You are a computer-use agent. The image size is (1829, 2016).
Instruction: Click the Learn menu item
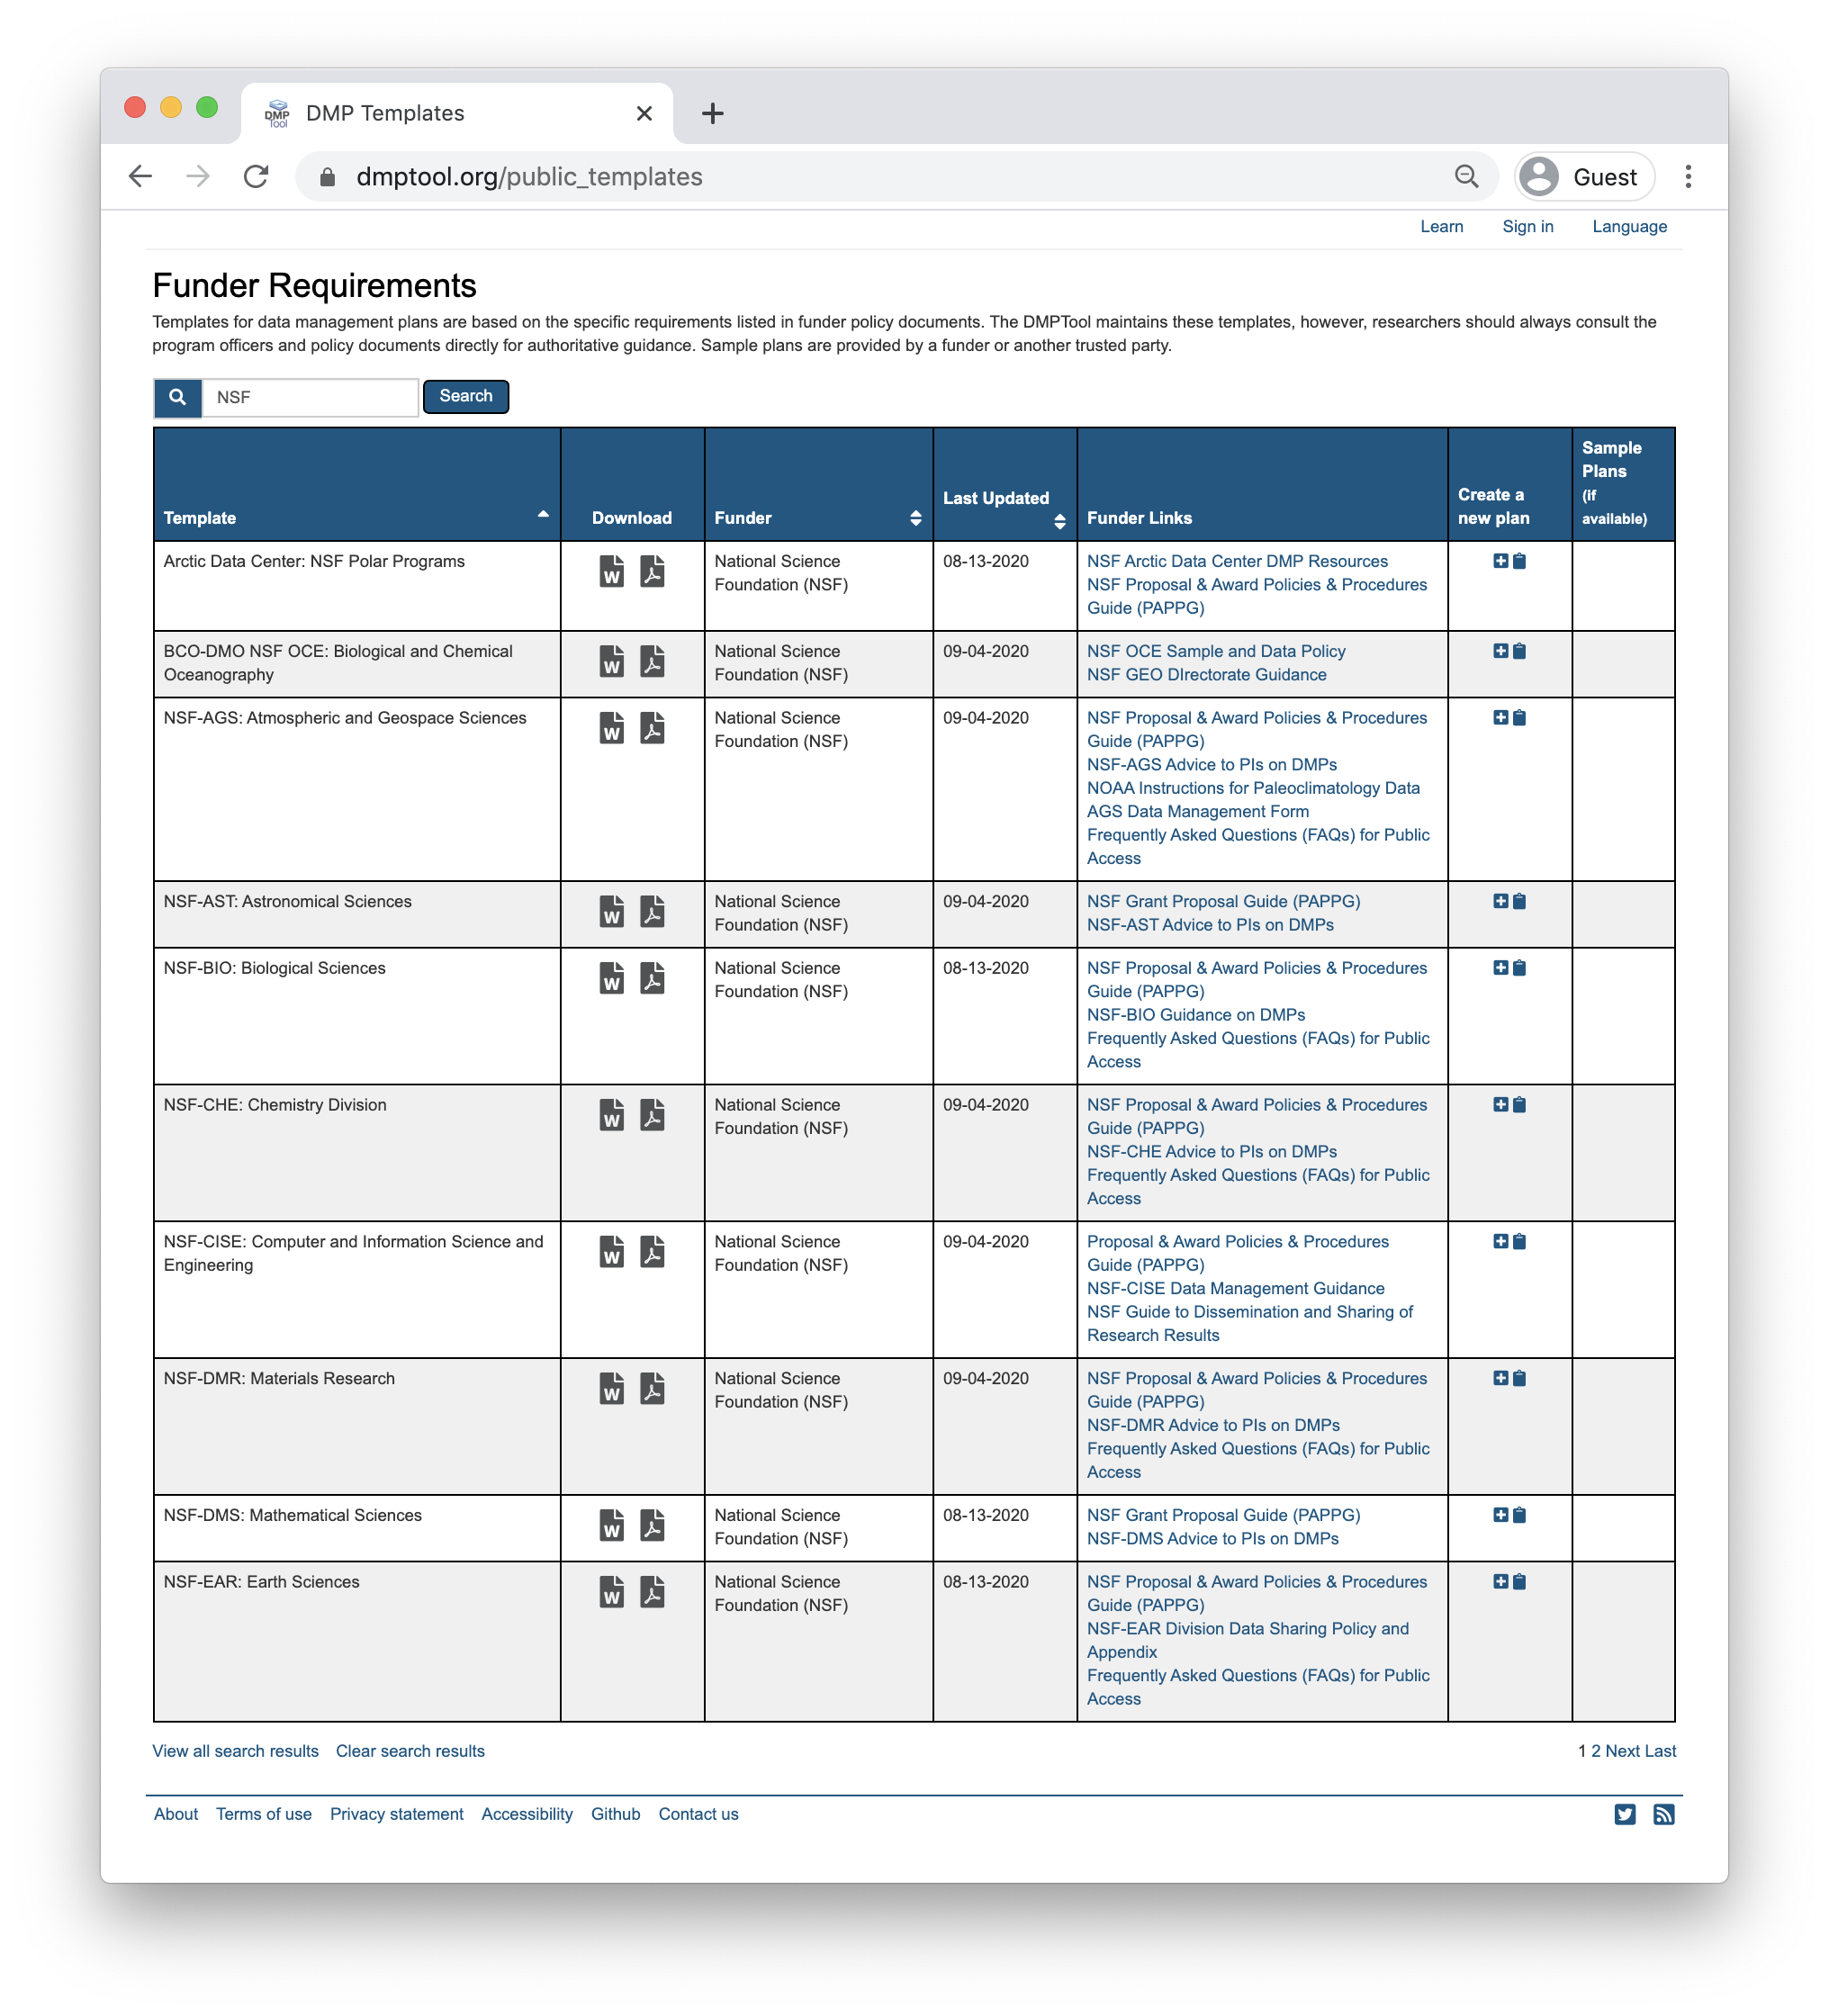point(1443,225)
